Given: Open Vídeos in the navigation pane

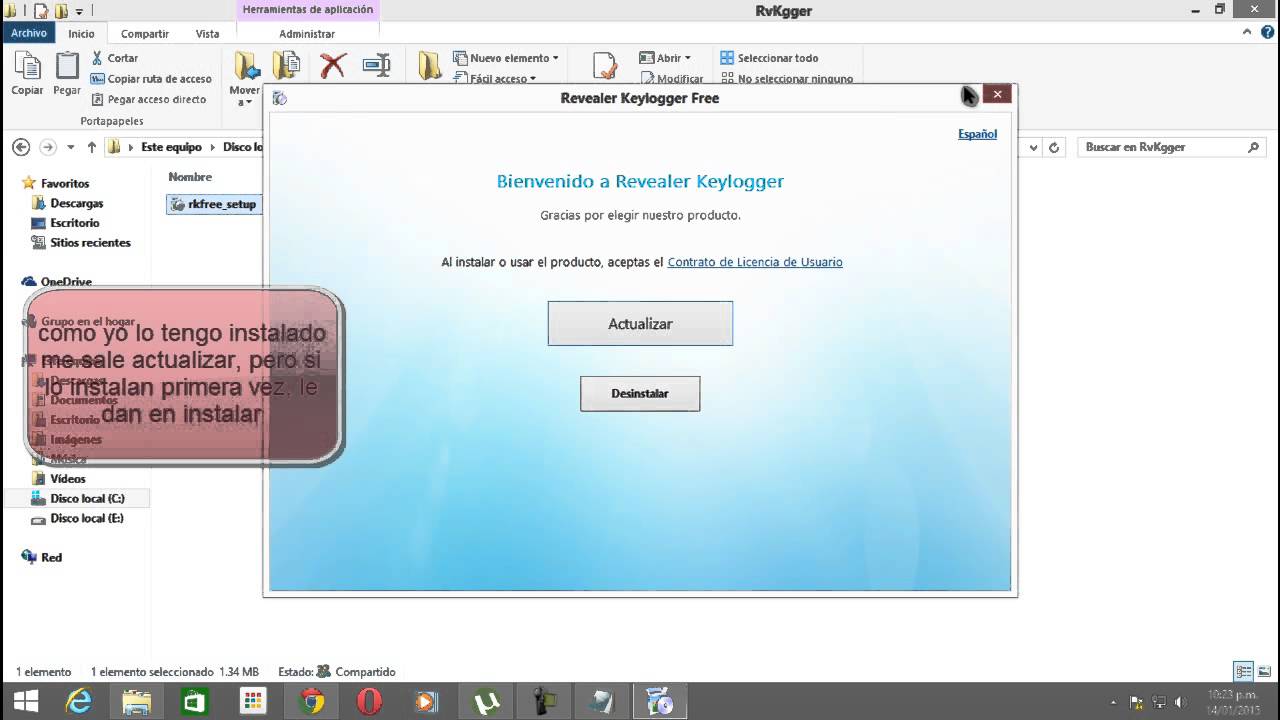Looking at the screenshot, I should 68,479.
